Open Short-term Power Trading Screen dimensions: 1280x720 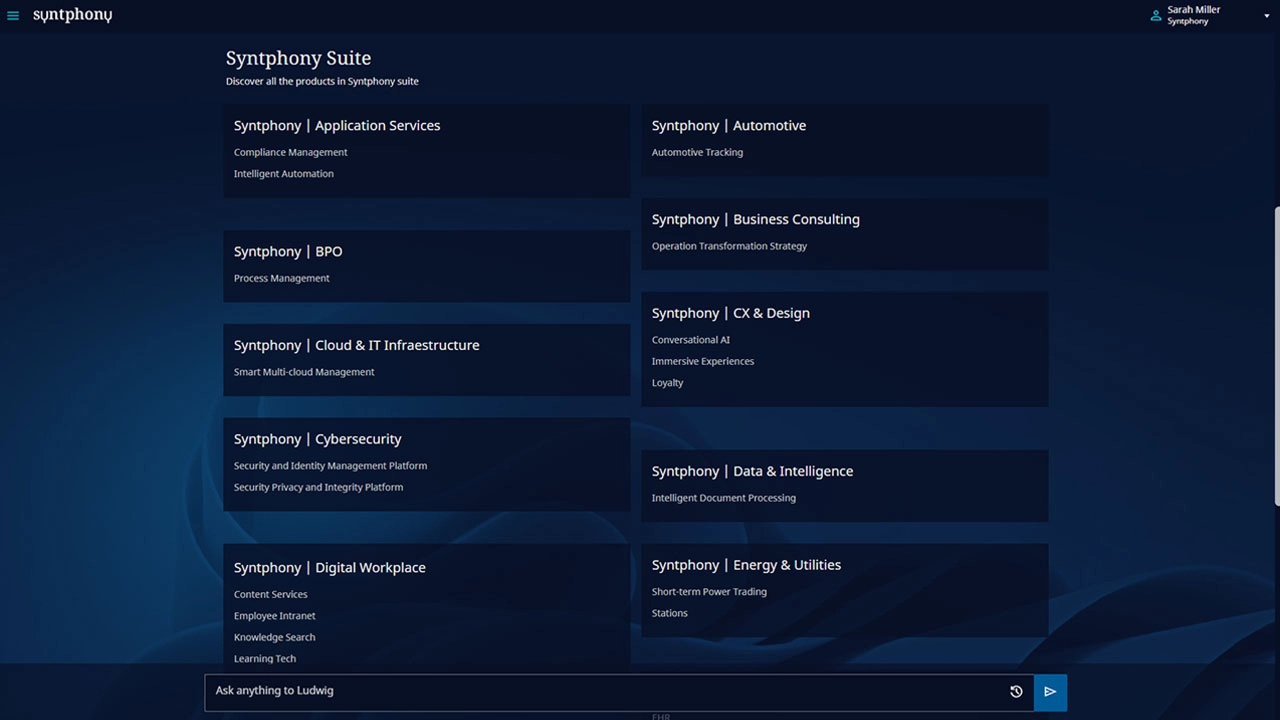coord(709,592)
